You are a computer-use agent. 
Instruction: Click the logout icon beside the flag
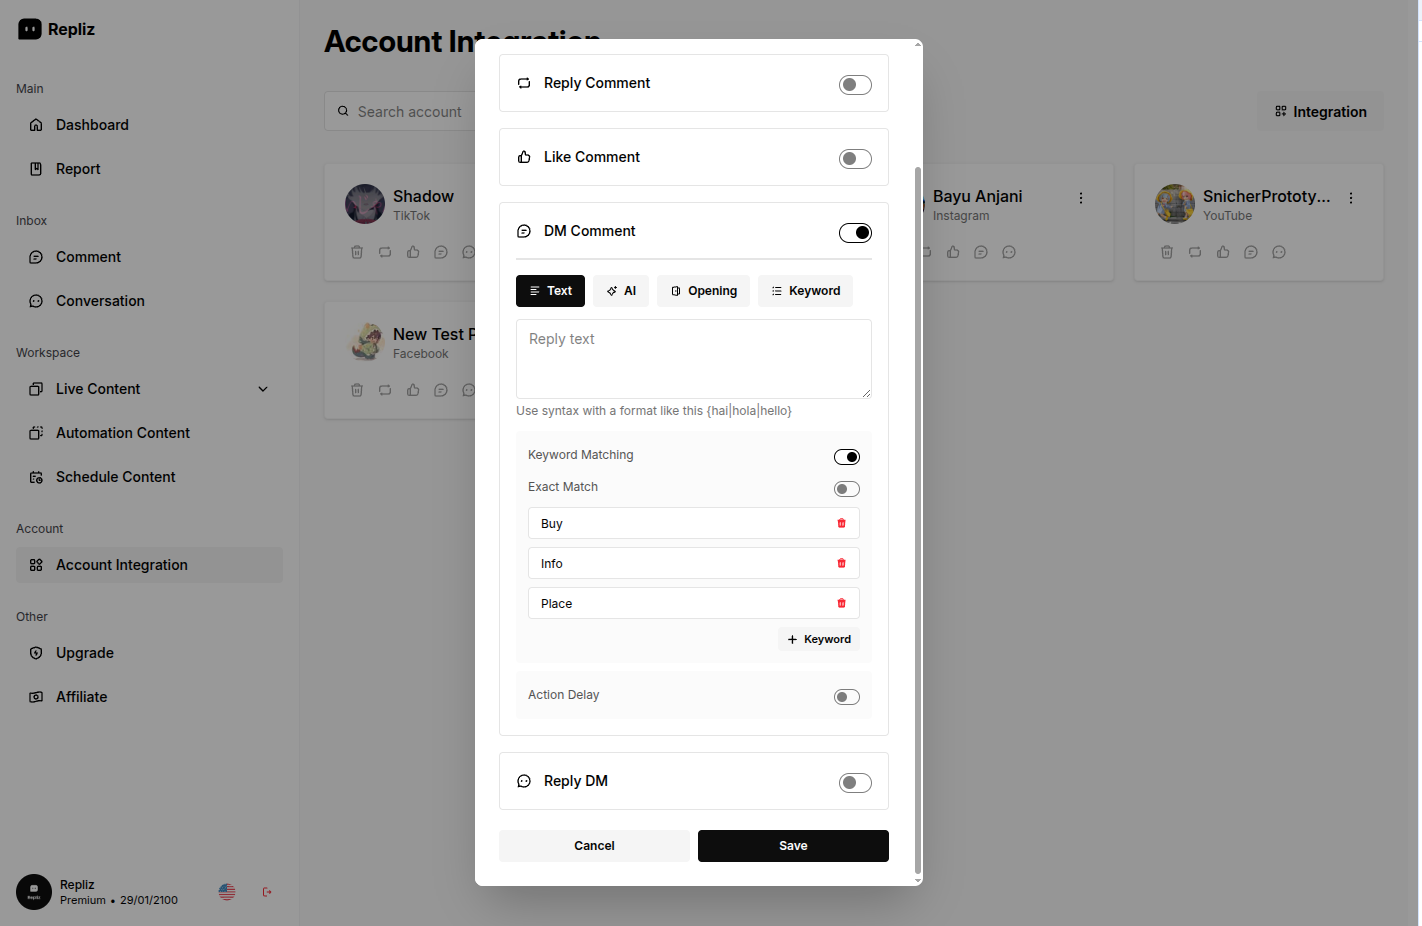(267, 892)
